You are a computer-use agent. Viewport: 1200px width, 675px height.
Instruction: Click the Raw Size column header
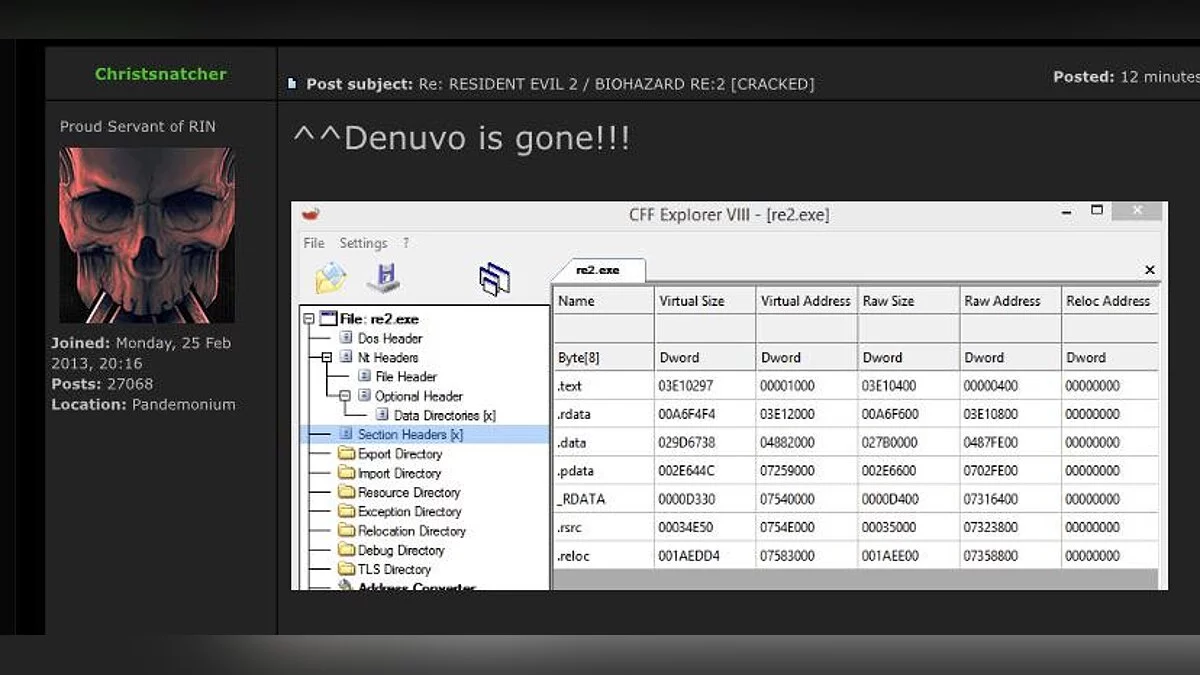coord(909,300)
